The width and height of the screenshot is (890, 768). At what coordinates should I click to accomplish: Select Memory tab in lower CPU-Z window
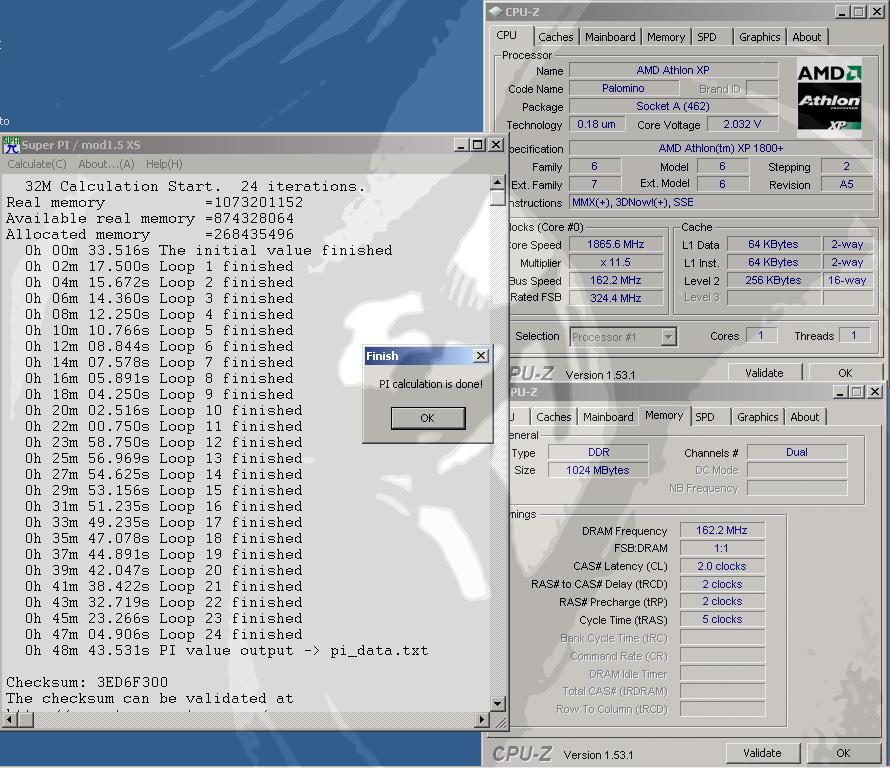664,416
